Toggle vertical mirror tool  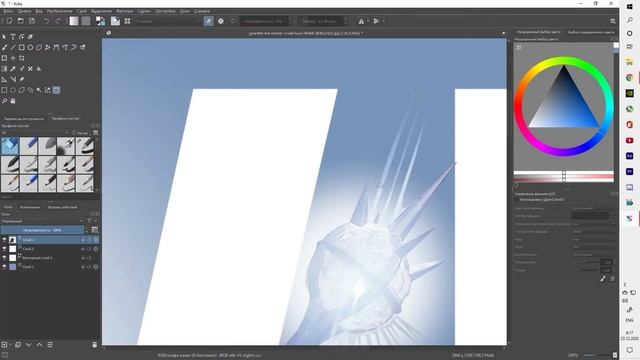376,21
